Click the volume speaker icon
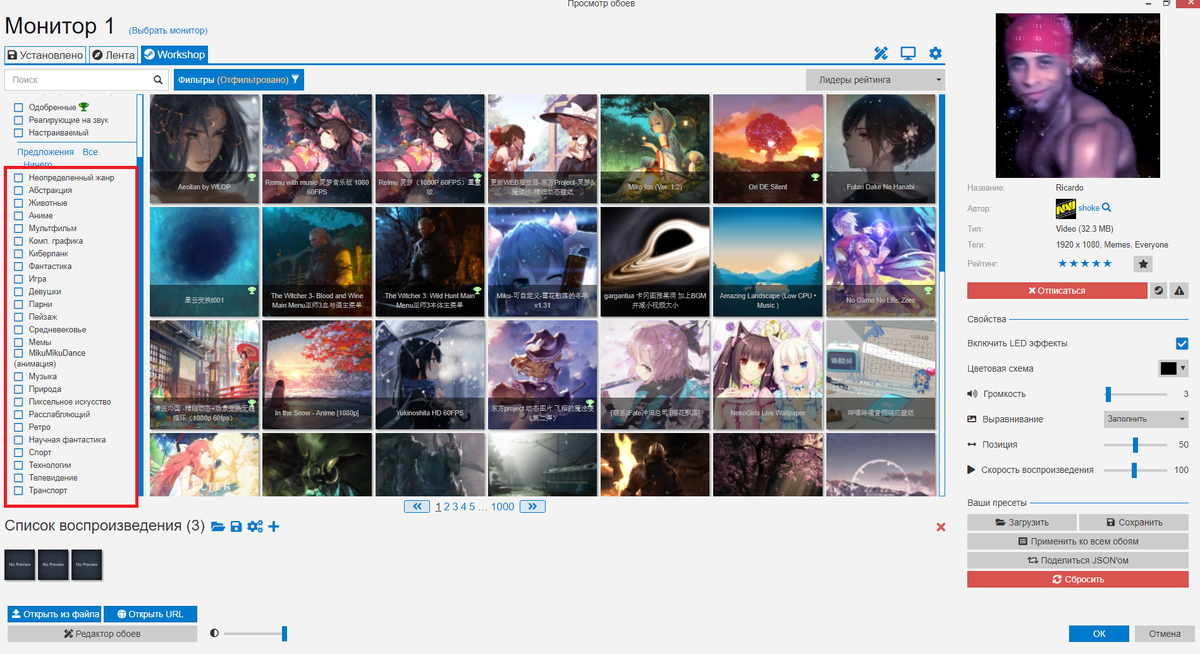The image size is (1200, 654). pos(973,394)
